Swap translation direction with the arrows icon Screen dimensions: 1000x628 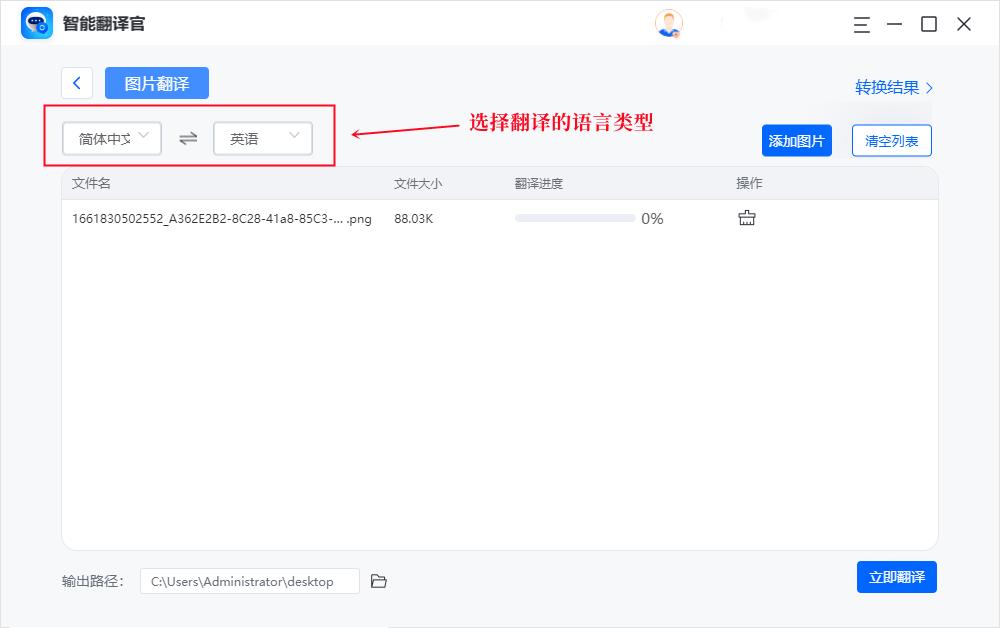pos(187,138)
